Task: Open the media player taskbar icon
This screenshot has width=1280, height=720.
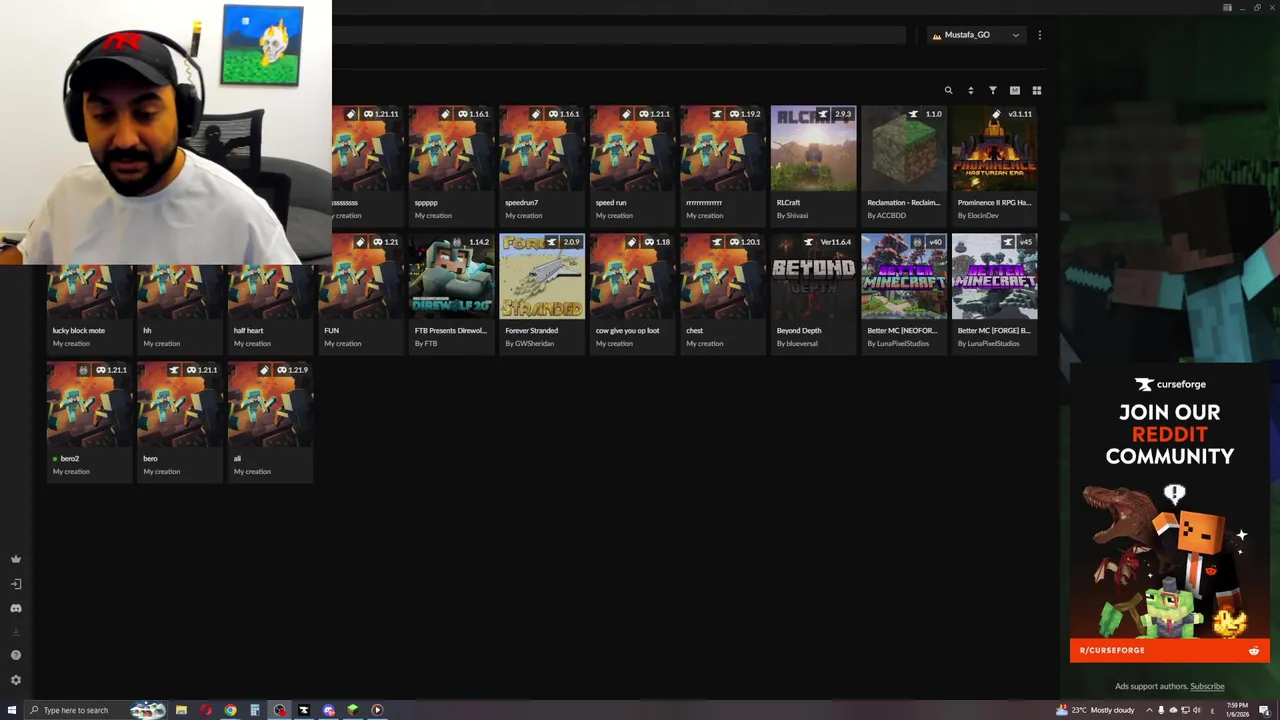Action: pos(377,710)
